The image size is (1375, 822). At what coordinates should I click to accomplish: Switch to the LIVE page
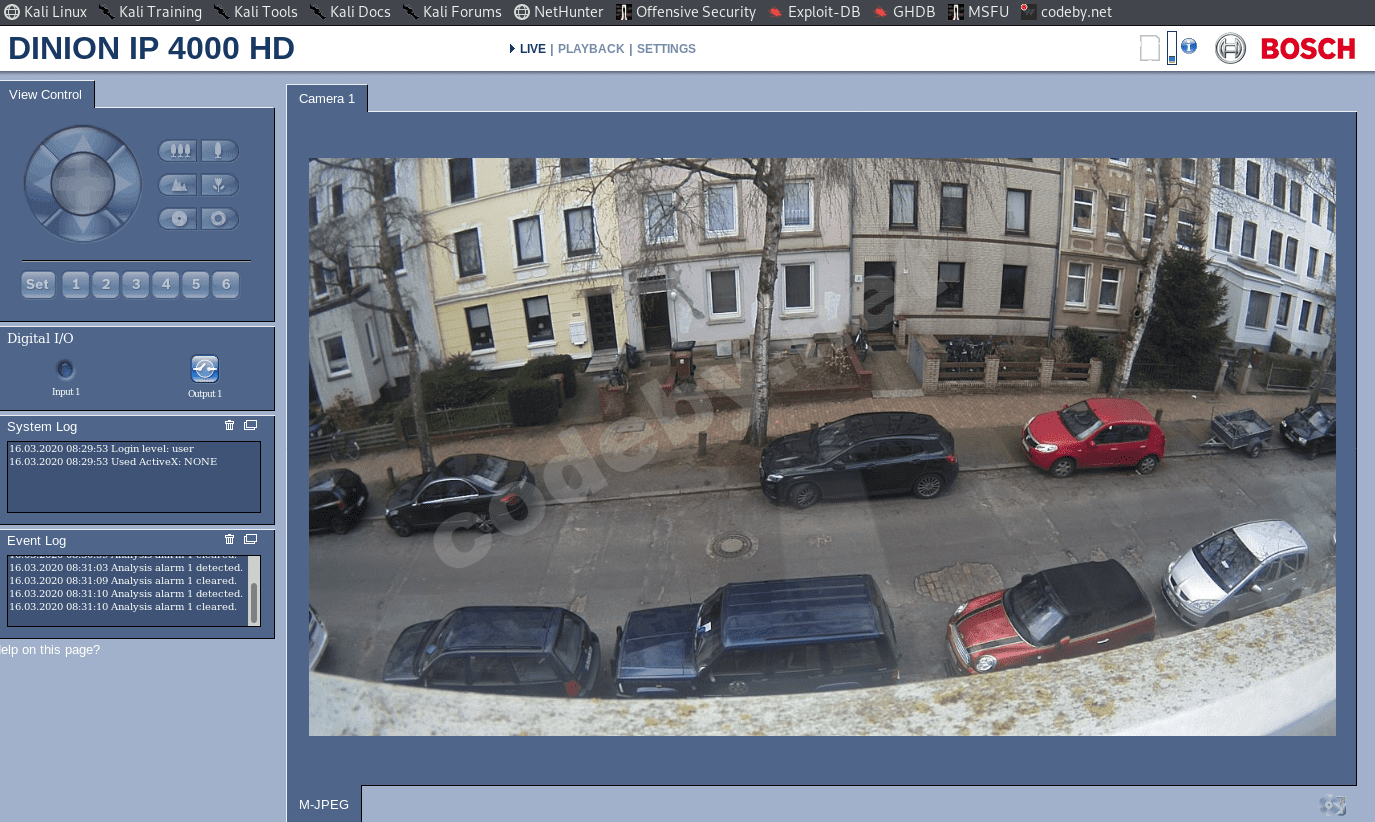point(533,49)
